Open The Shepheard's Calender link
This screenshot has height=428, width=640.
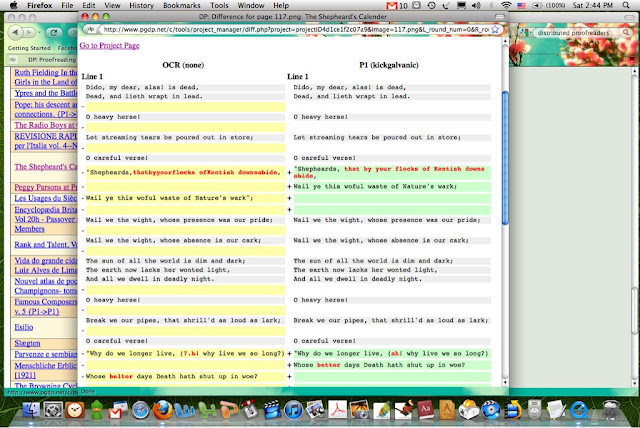pyautogui.click(x=45, y=166)
